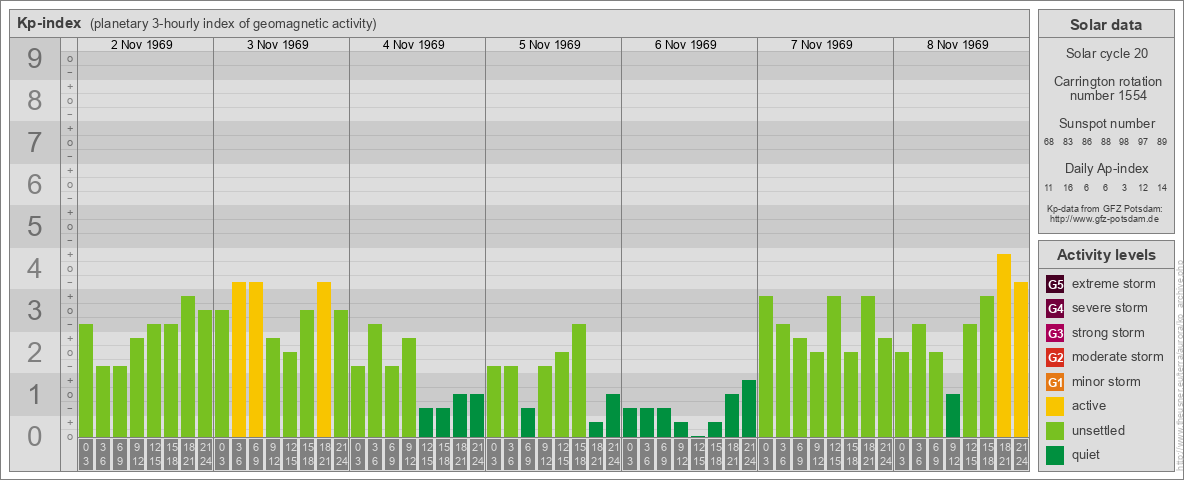The width and height of the screenshot is (1184, 480).
Task: Click the 'Sunspot number' label
Action: click(x=1106, y=124)
